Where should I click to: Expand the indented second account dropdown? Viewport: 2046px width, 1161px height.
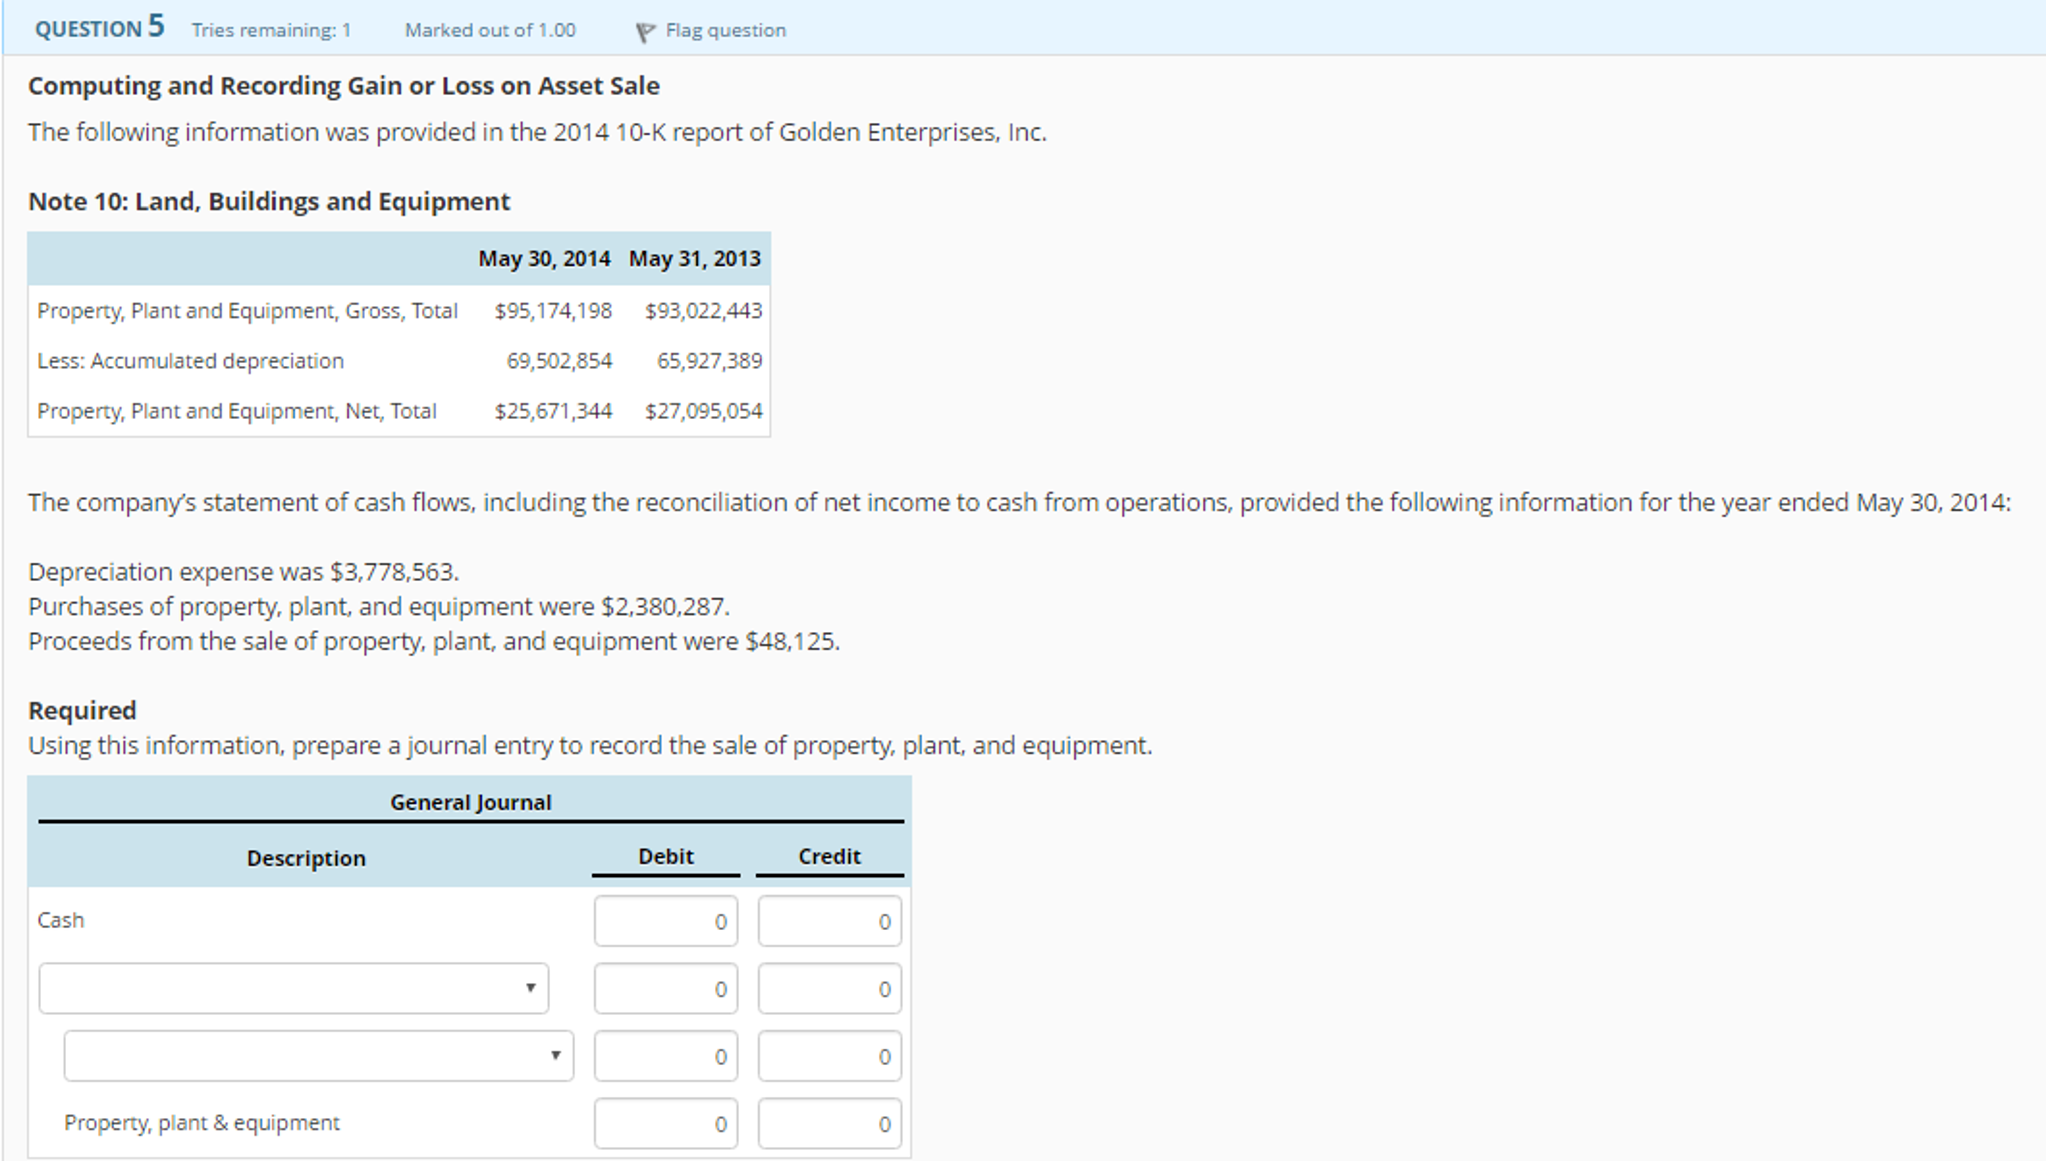tap(318, 1056)
